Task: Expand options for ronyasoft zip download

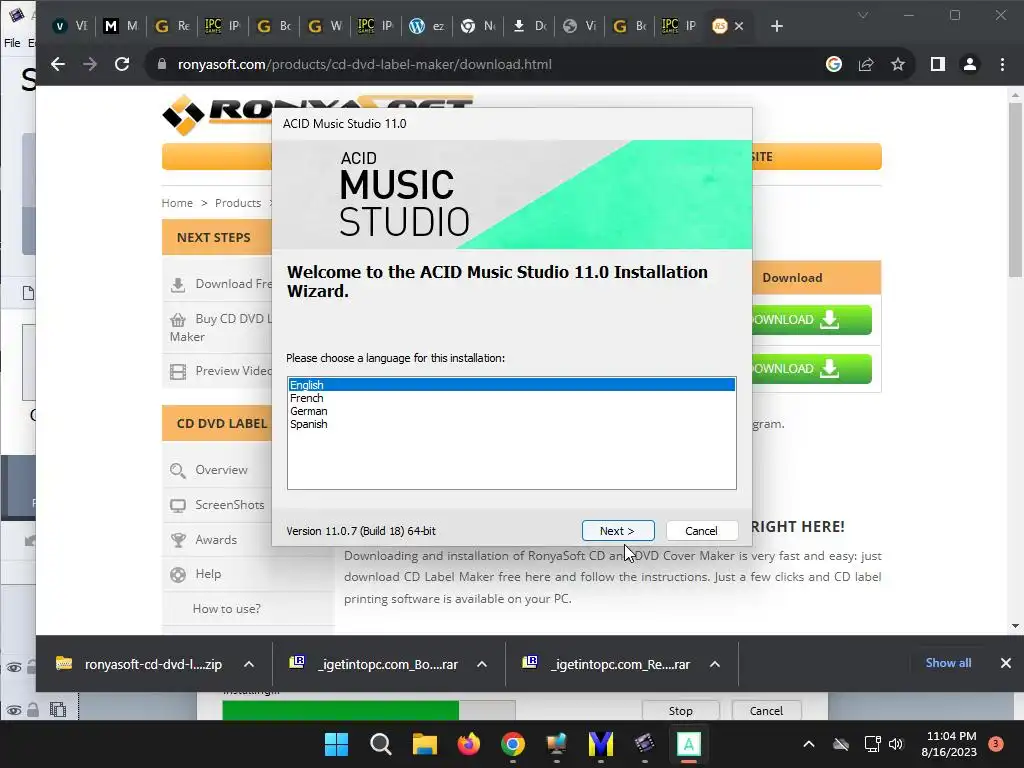Action: (249, 664)
